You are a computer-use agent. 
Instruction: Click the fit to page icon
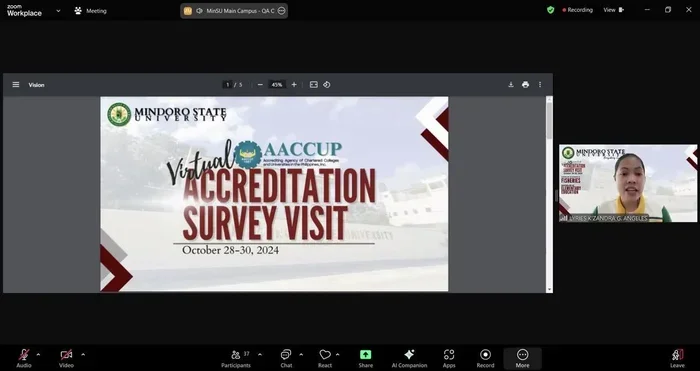[314, 85]
